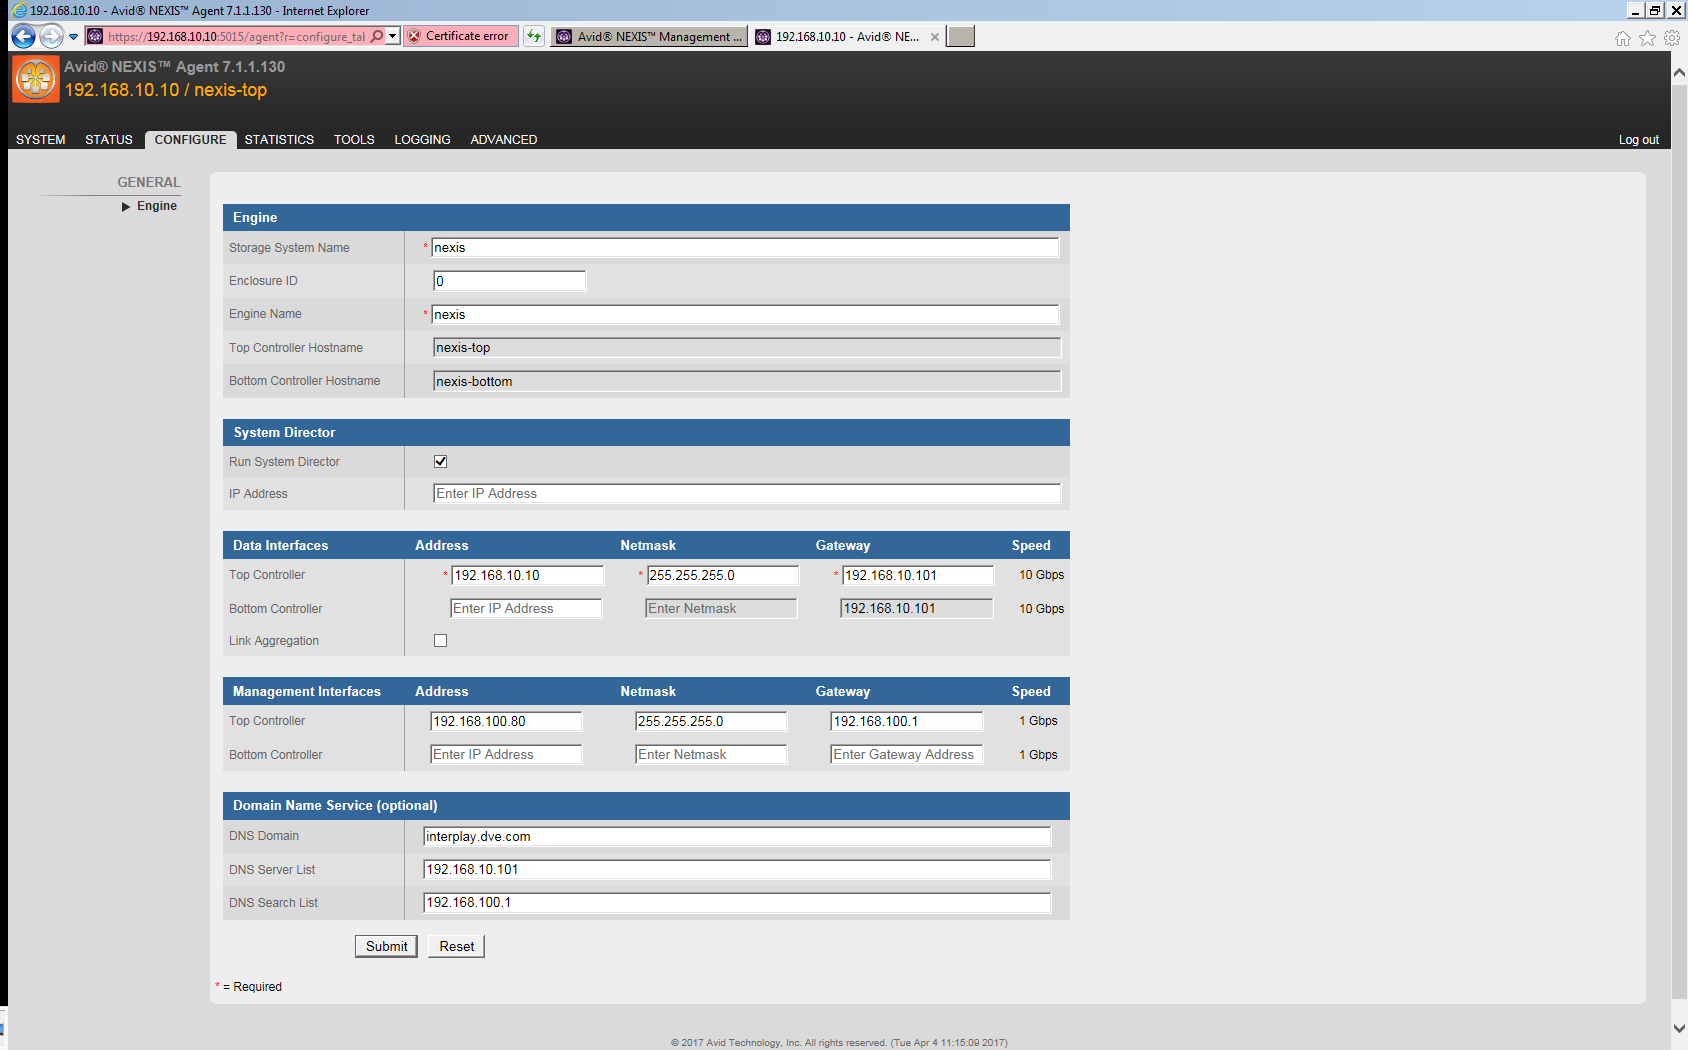The image size is (1688, 1050).
Task: Click the Log out link
Action: pos(1638,140)
